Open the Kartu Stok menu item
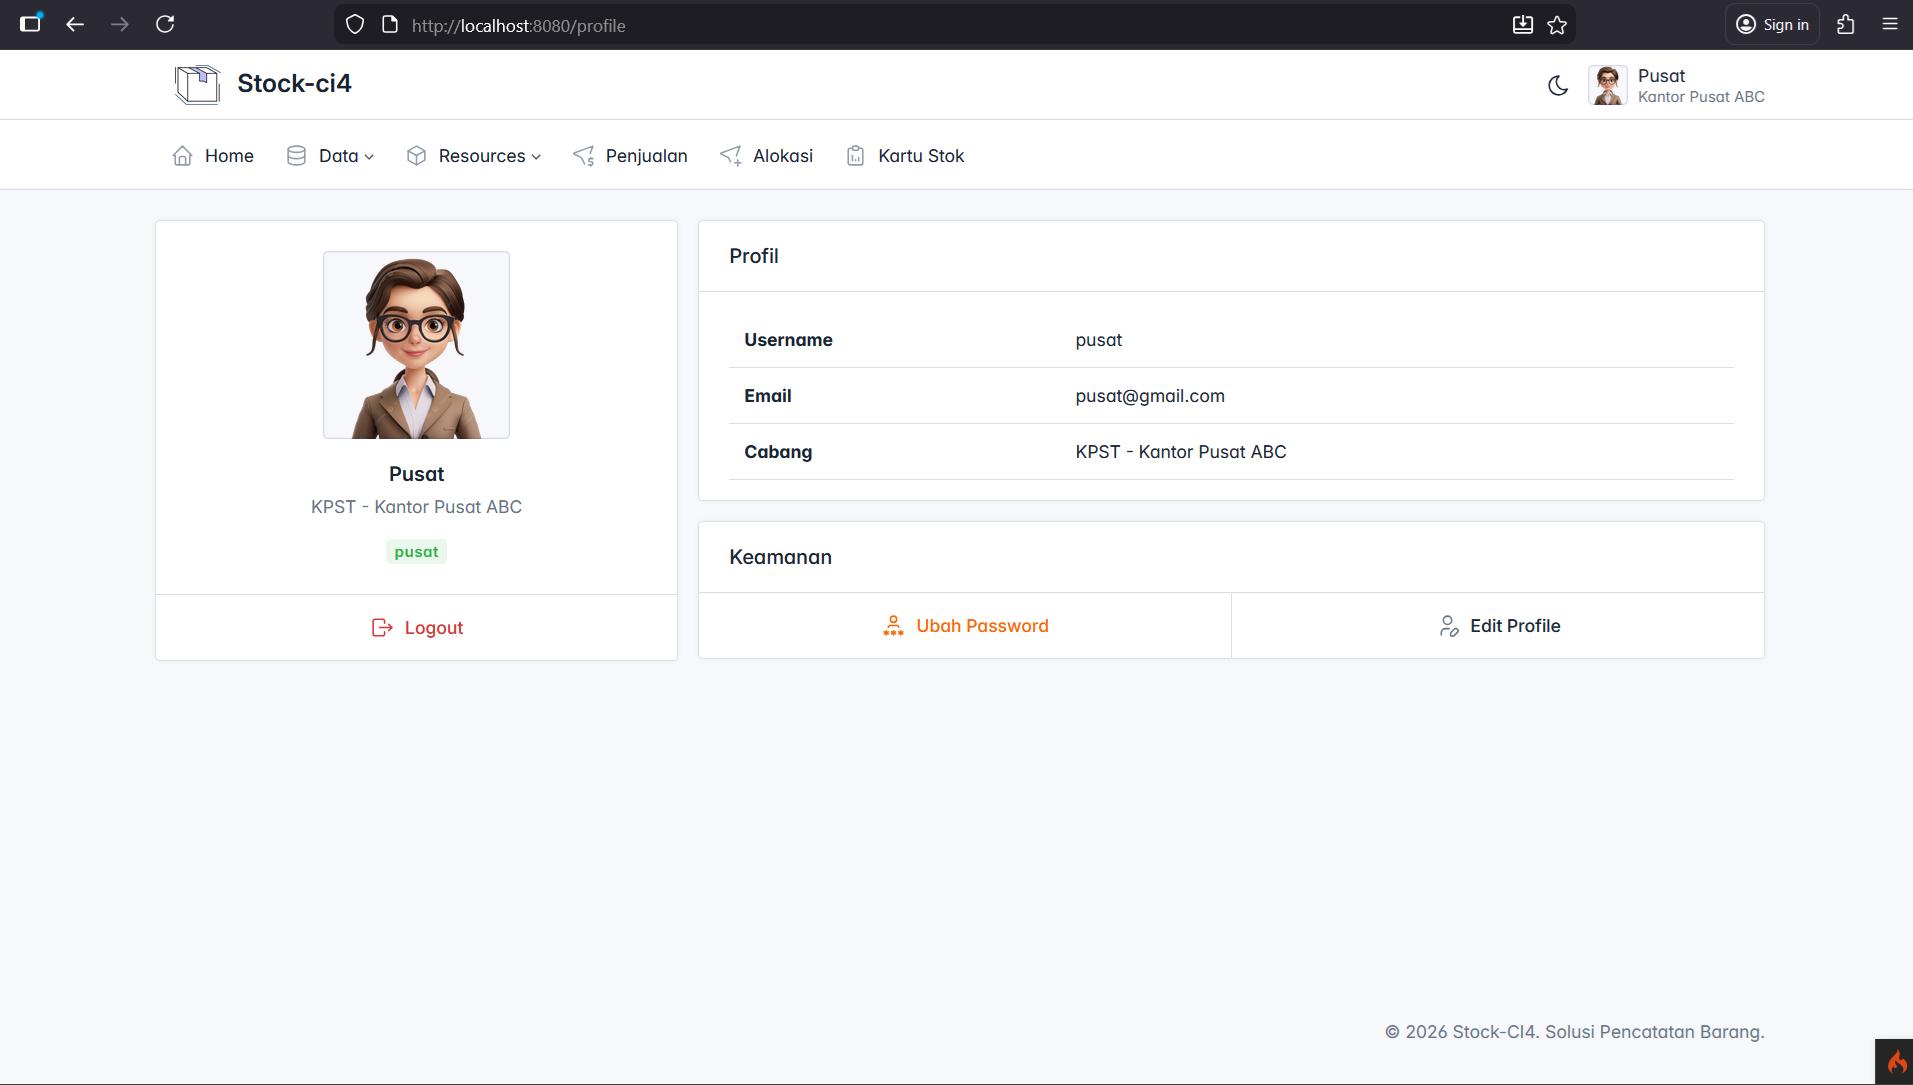The width and height of the screenshot is (1913, 1085). pos(905,156)
